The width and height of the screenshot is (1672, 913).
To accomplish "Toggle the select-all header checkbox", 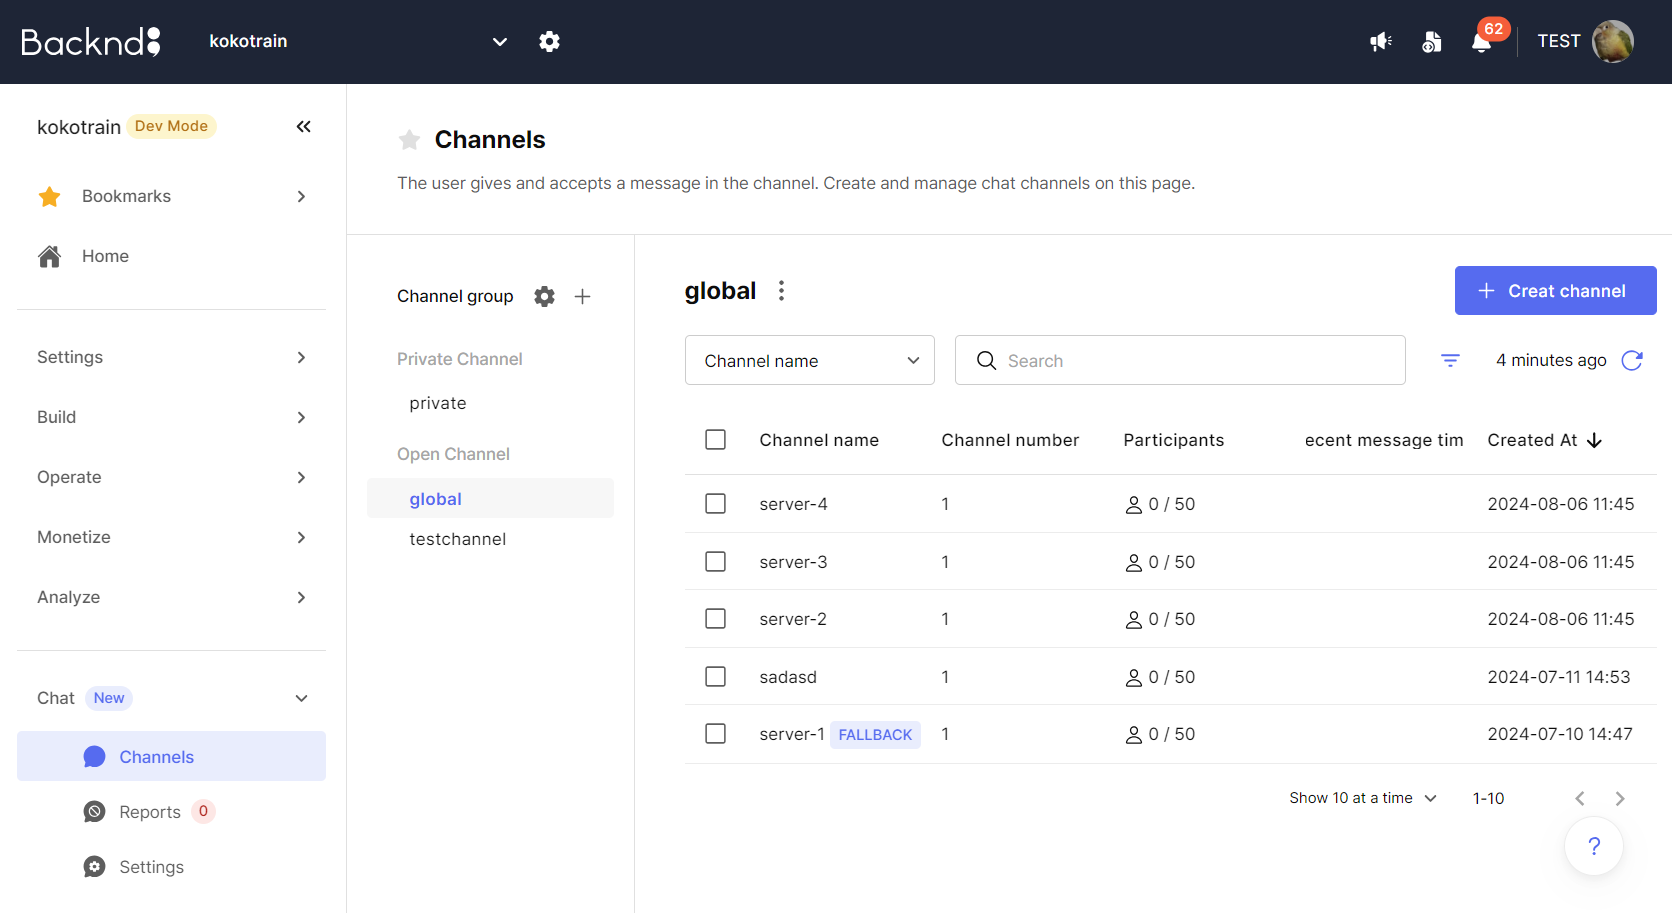I will click(x=715, y=440).
